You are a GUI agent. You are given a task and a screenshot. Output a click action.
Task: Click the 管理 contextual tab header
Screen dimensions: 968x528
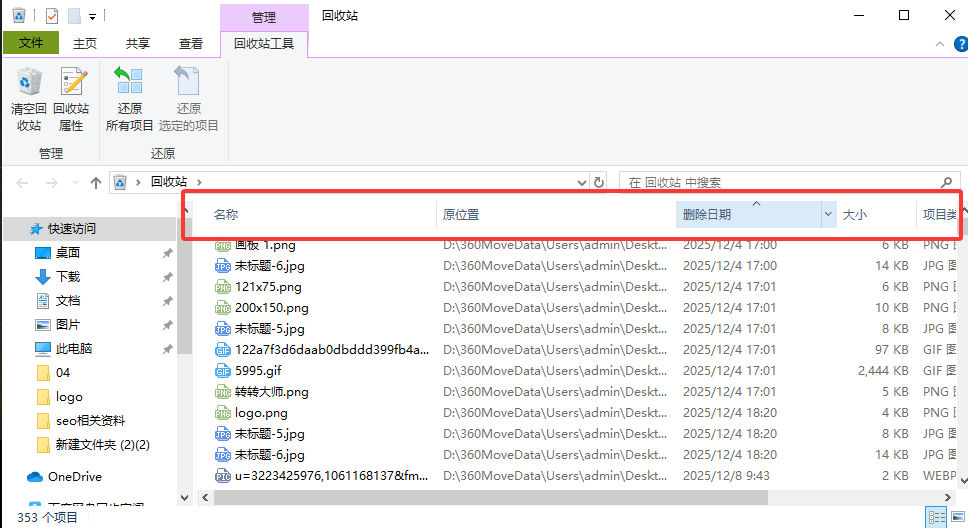pos(264,17)
